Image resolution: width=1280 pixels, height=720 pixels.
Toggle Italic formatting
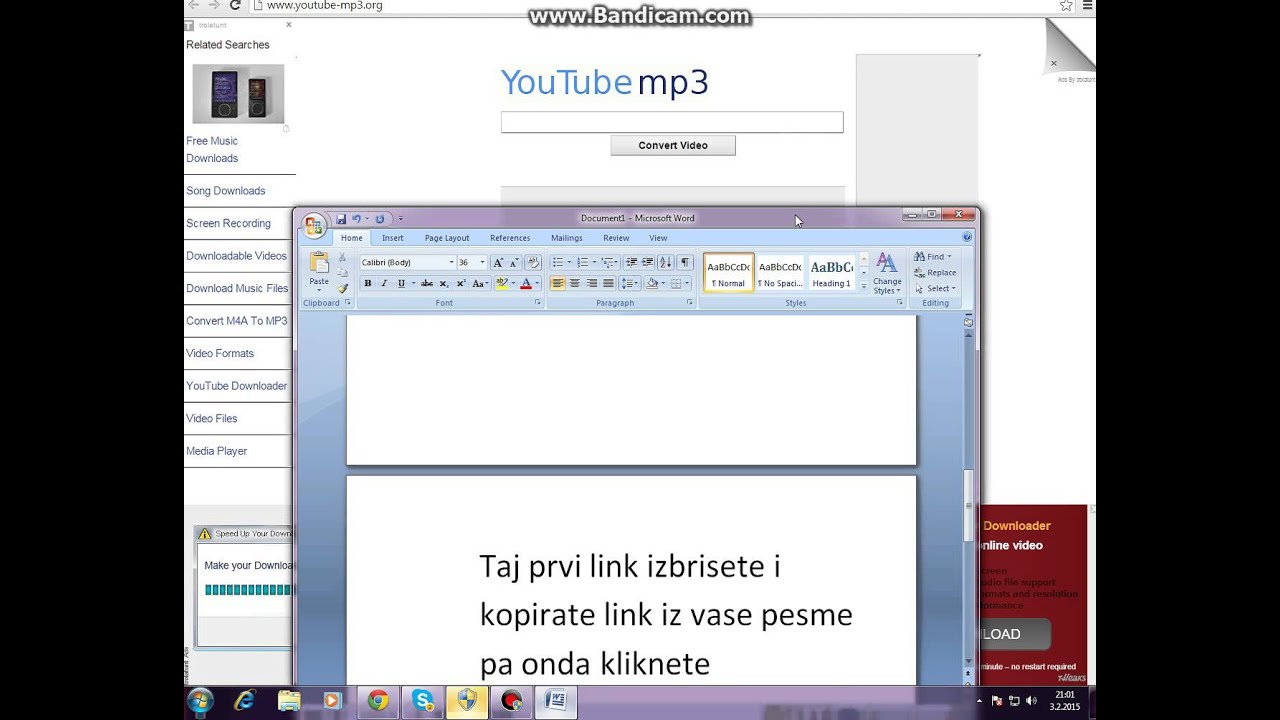point(383,284)
